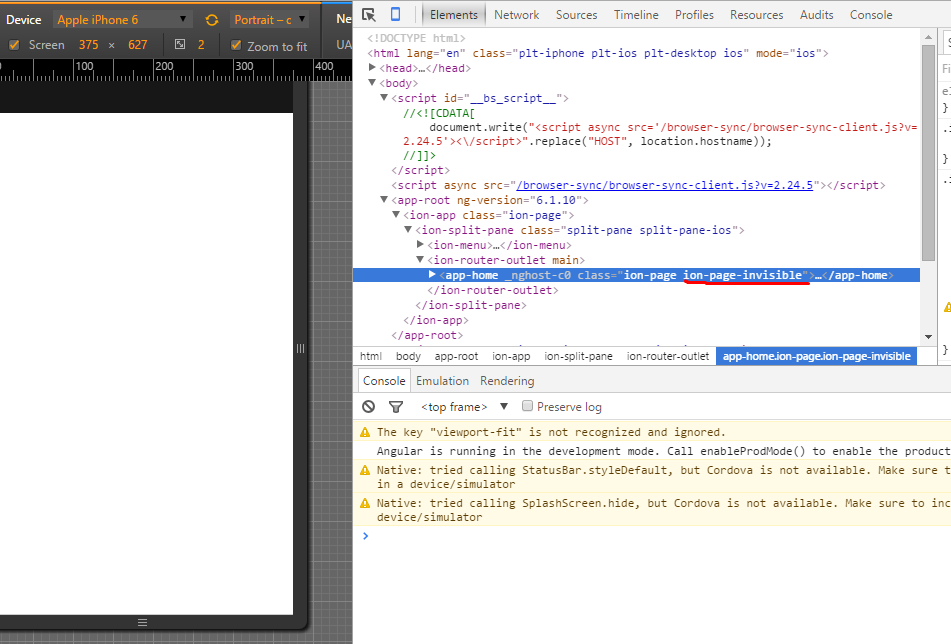Toggle the Zoom to fit checkbox

tap(237, 45)
